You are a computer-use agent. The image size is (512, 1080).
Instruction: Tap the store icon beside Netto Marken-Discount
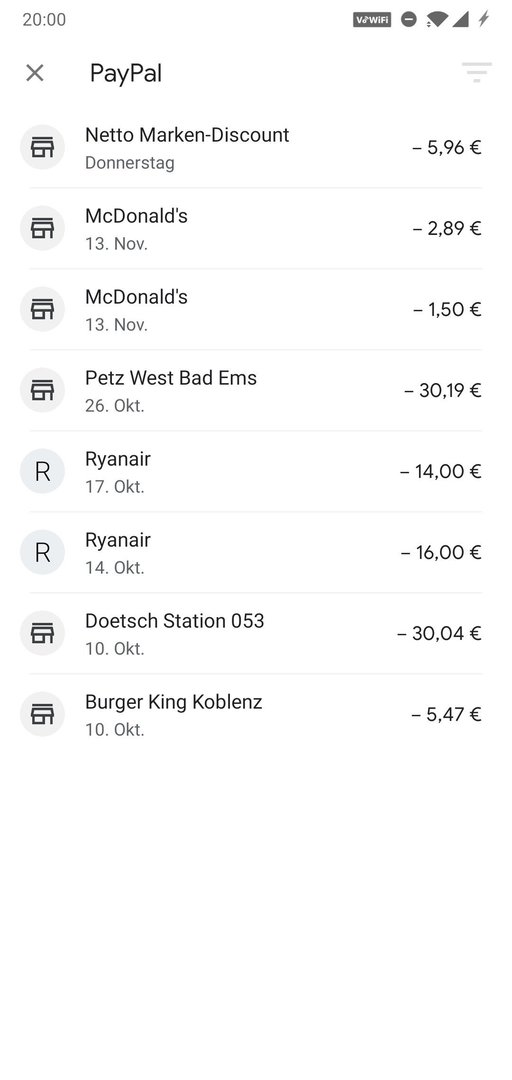[x=42, y=147]
